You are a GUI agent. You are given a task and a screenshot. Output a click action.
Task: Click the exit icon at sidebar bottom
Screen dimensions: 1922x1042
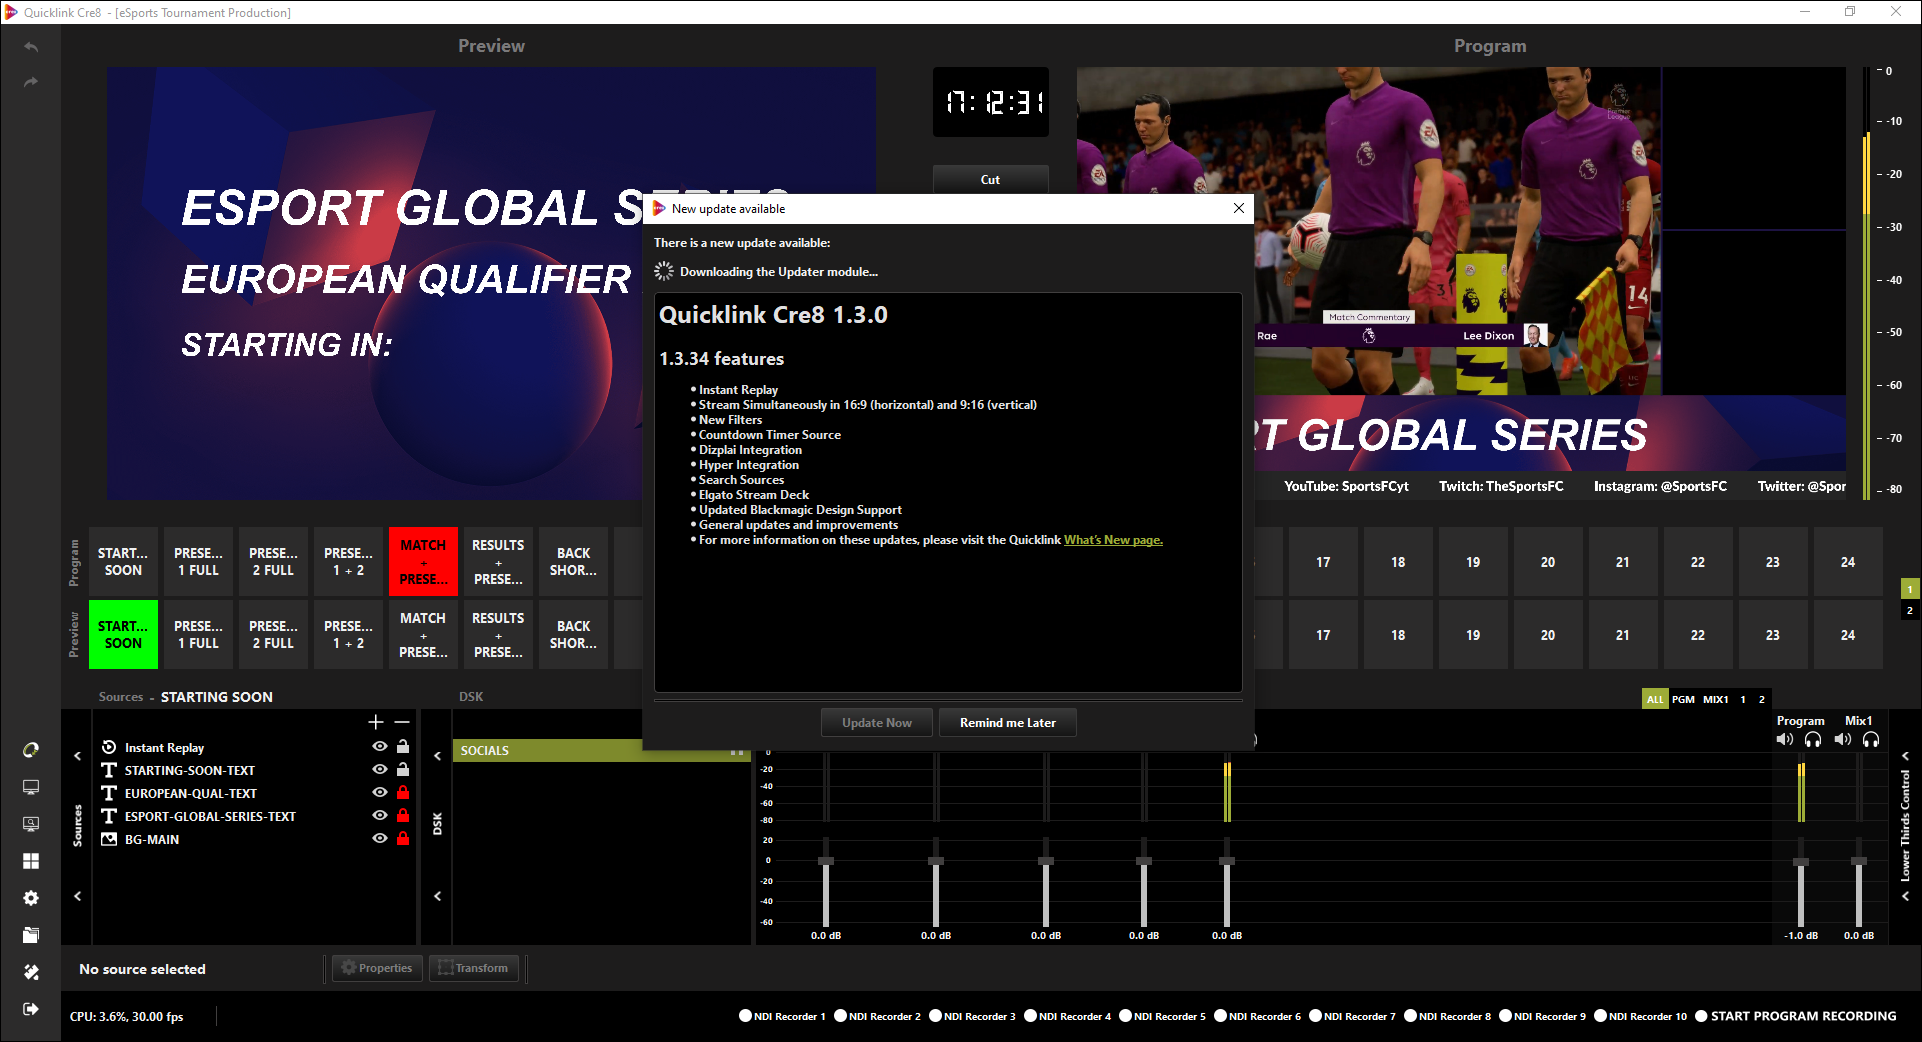(x=31, y=1009)
